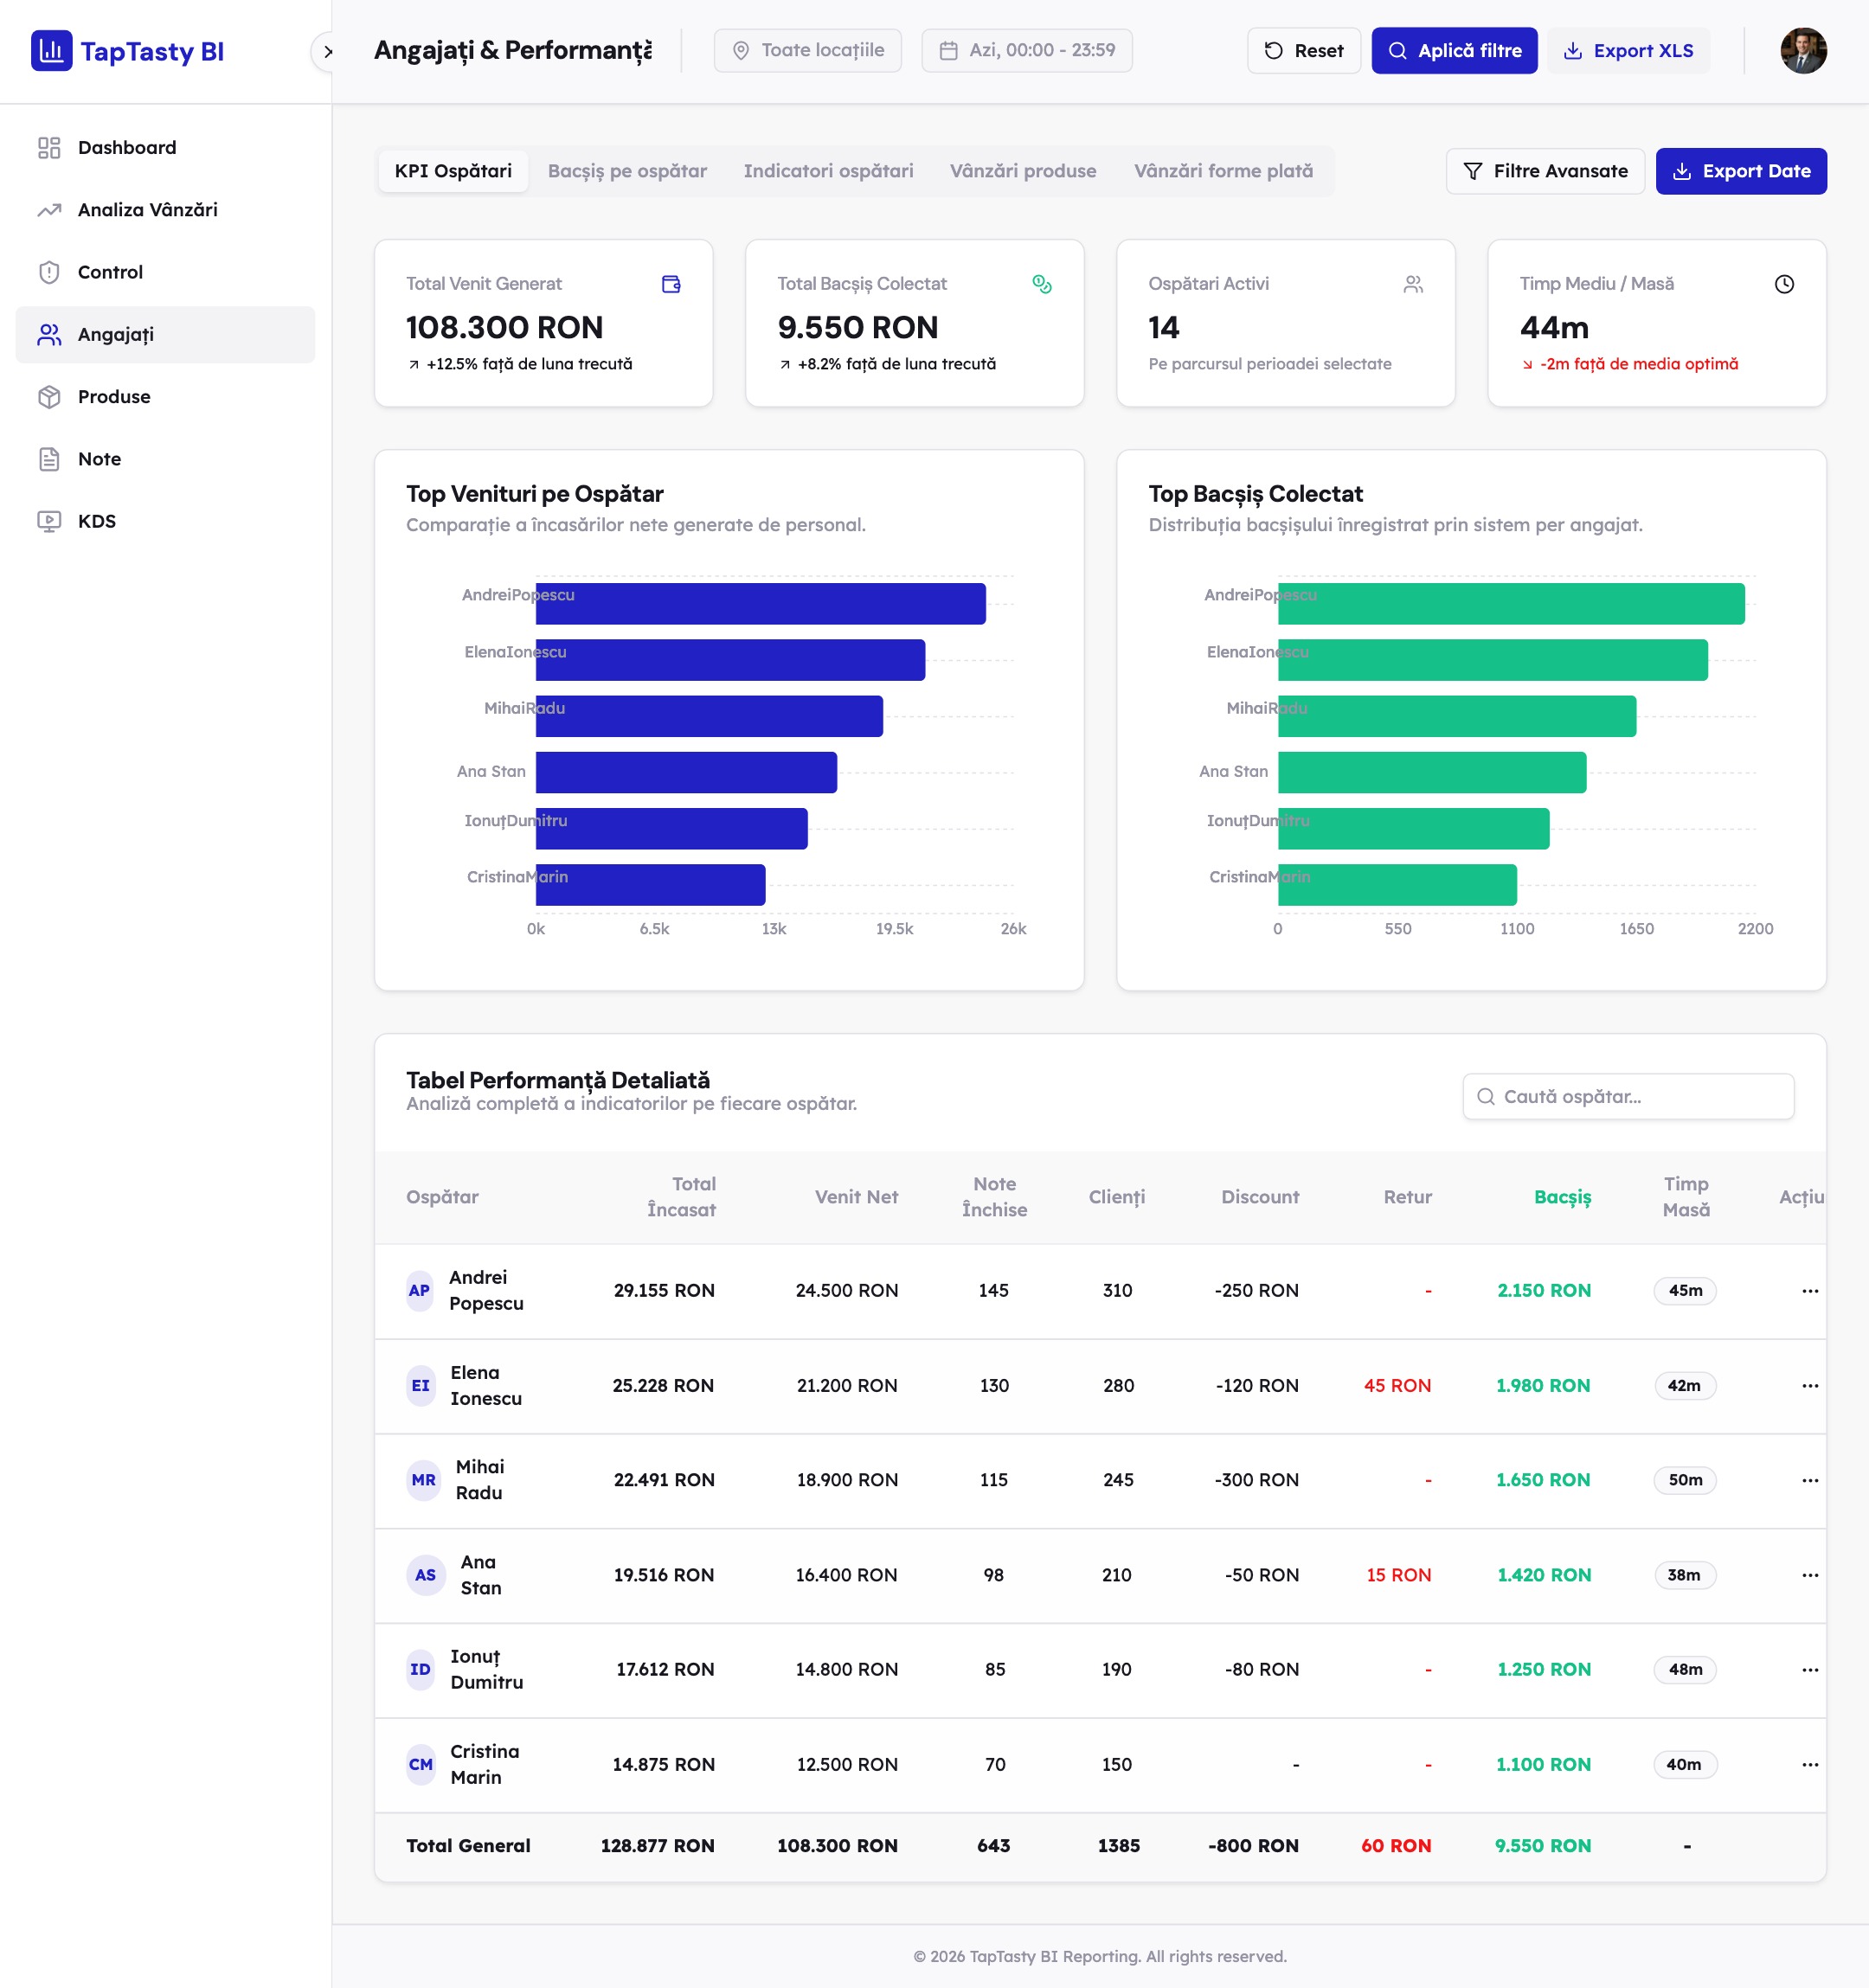Sort by the Discount column header
Screen dimensions: 1869x1988
click(1259, 1197)
